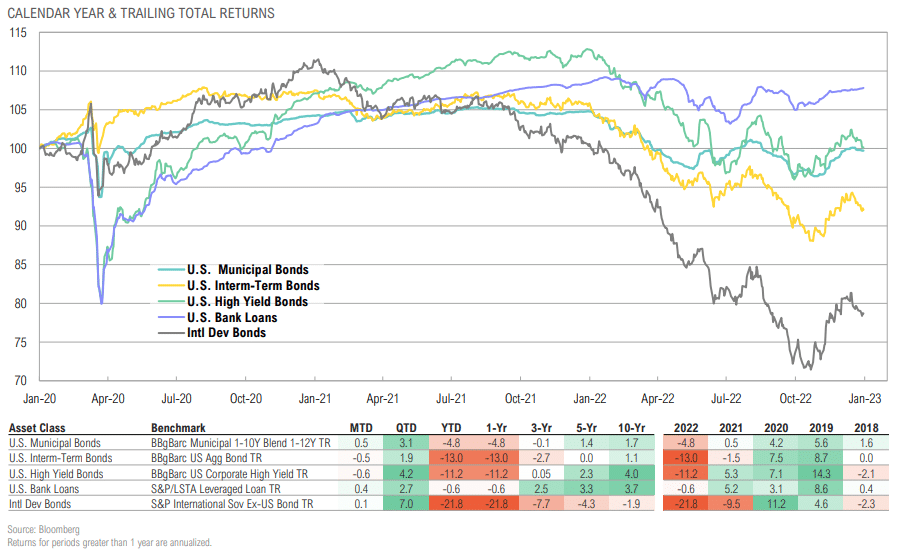898x551 pixels.
Task: Click the 2019 column header
Action: [x=821, y=428]
